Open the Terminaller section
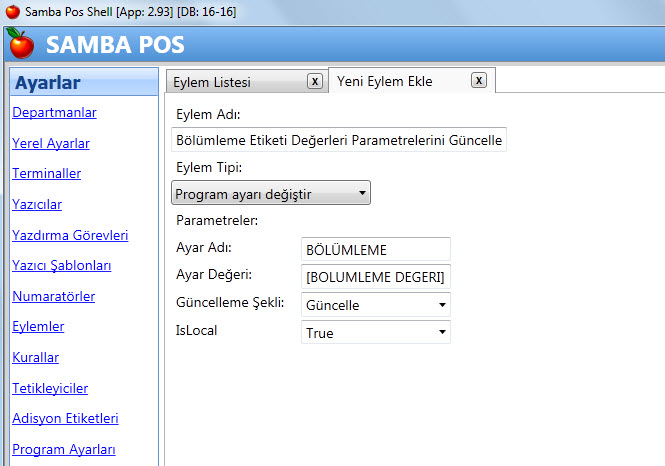 pyautogui.click(x=47, y=173)
